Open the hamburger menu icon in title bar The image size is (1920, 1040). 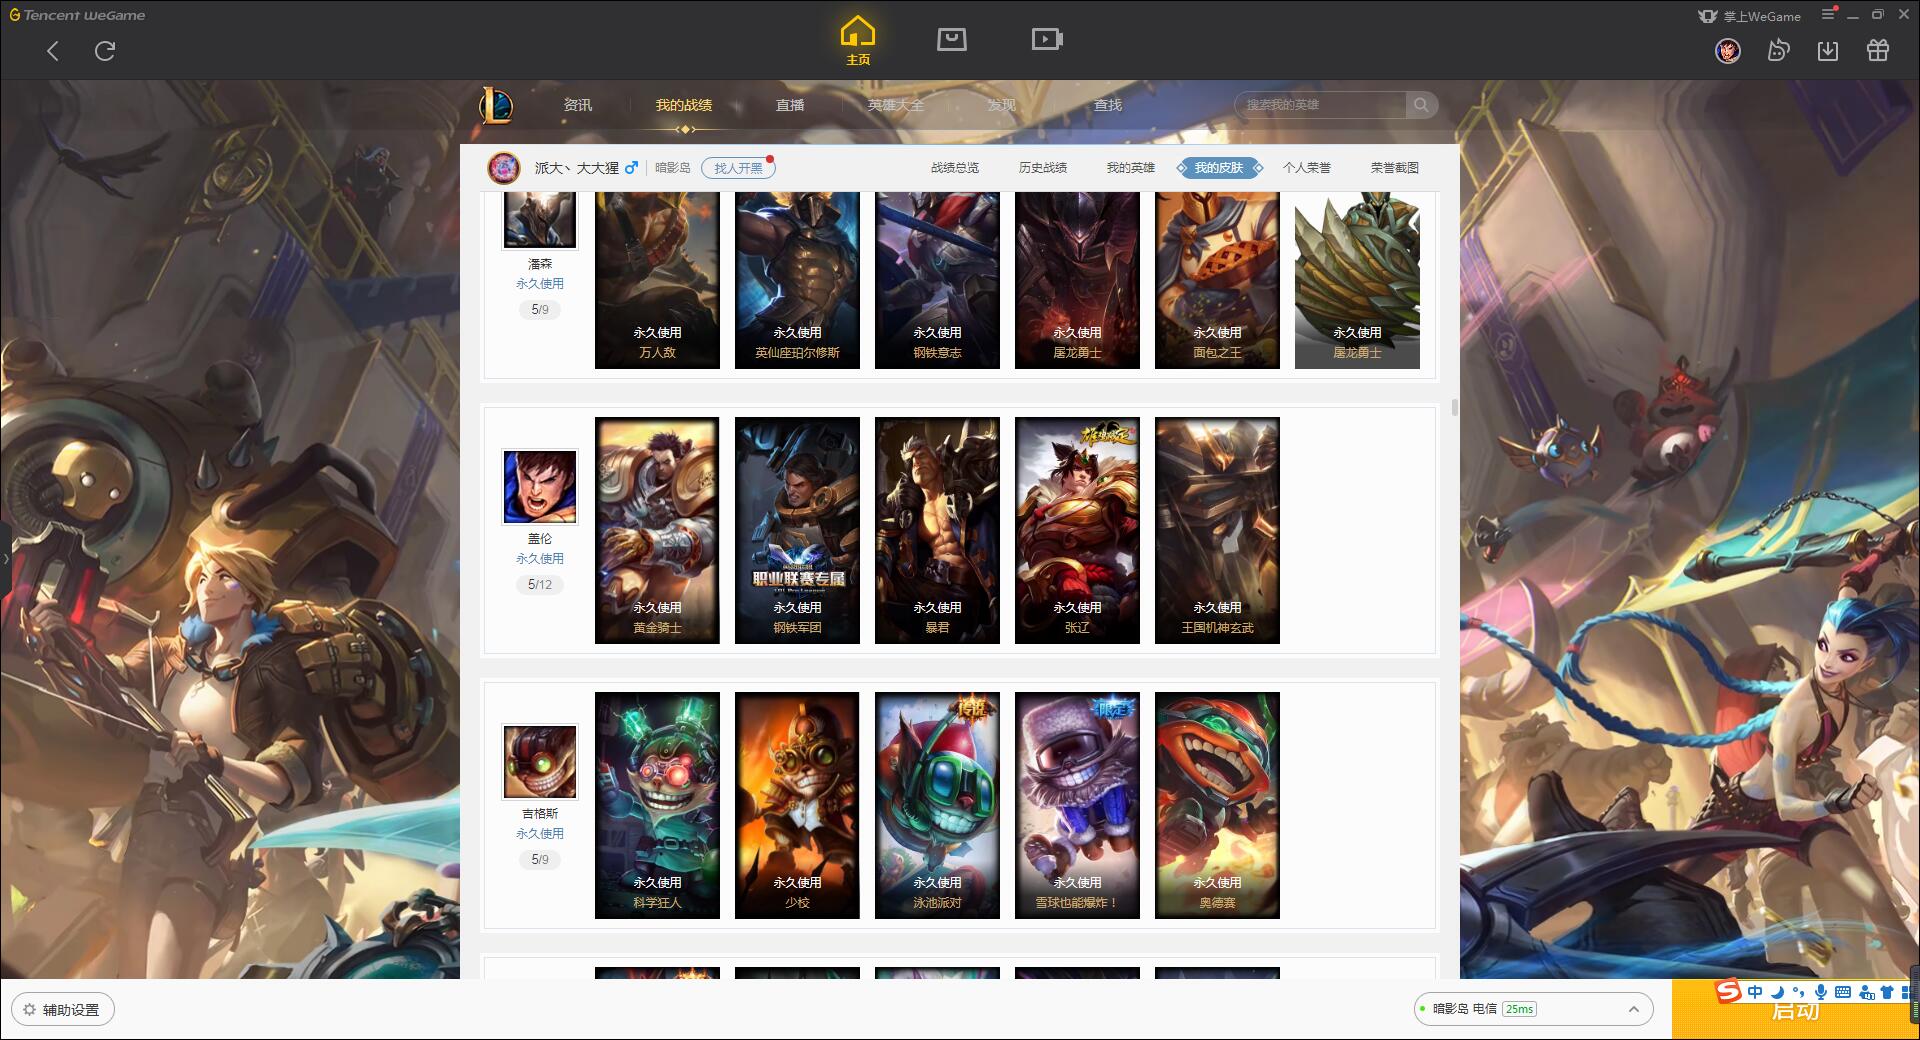[x=1828, y=14]
